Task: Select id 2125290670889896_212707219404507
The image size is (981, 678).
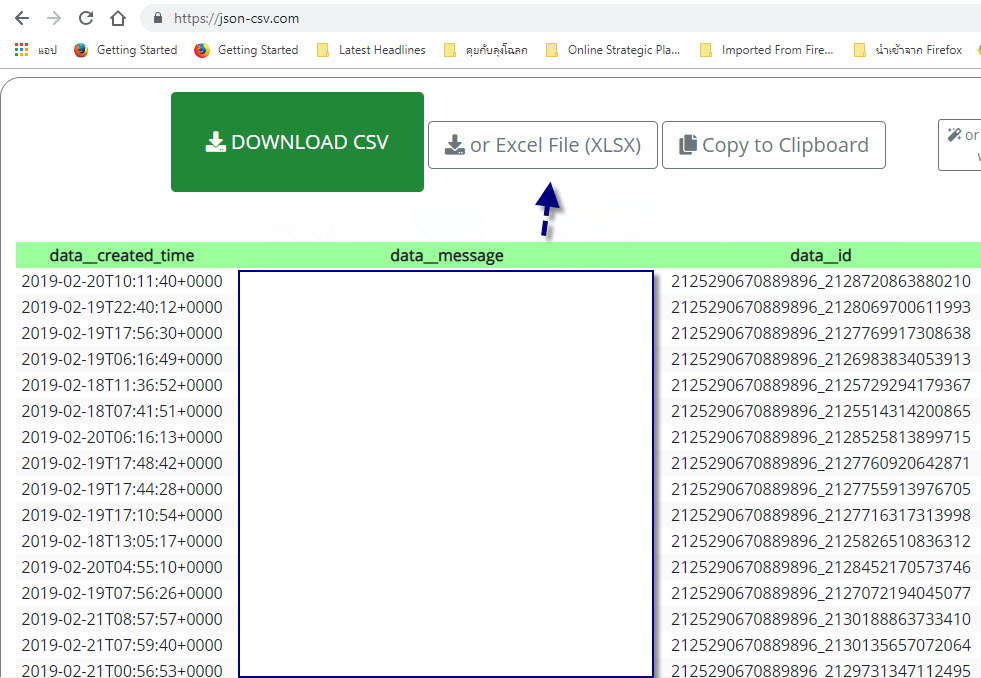Action: 820,593
